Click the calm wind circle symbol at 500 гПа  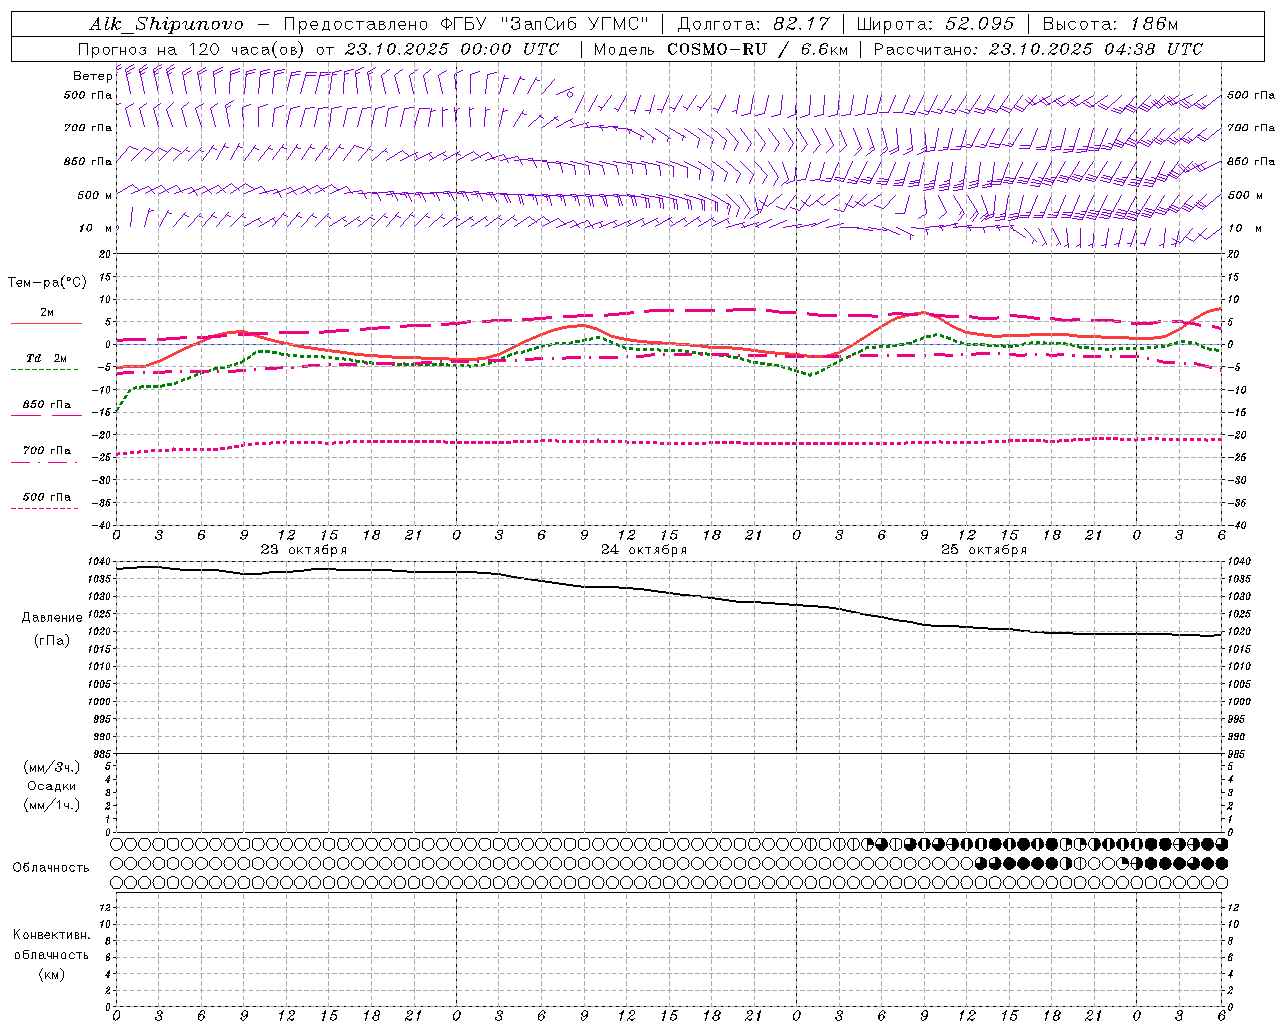[x=569, y=93]
